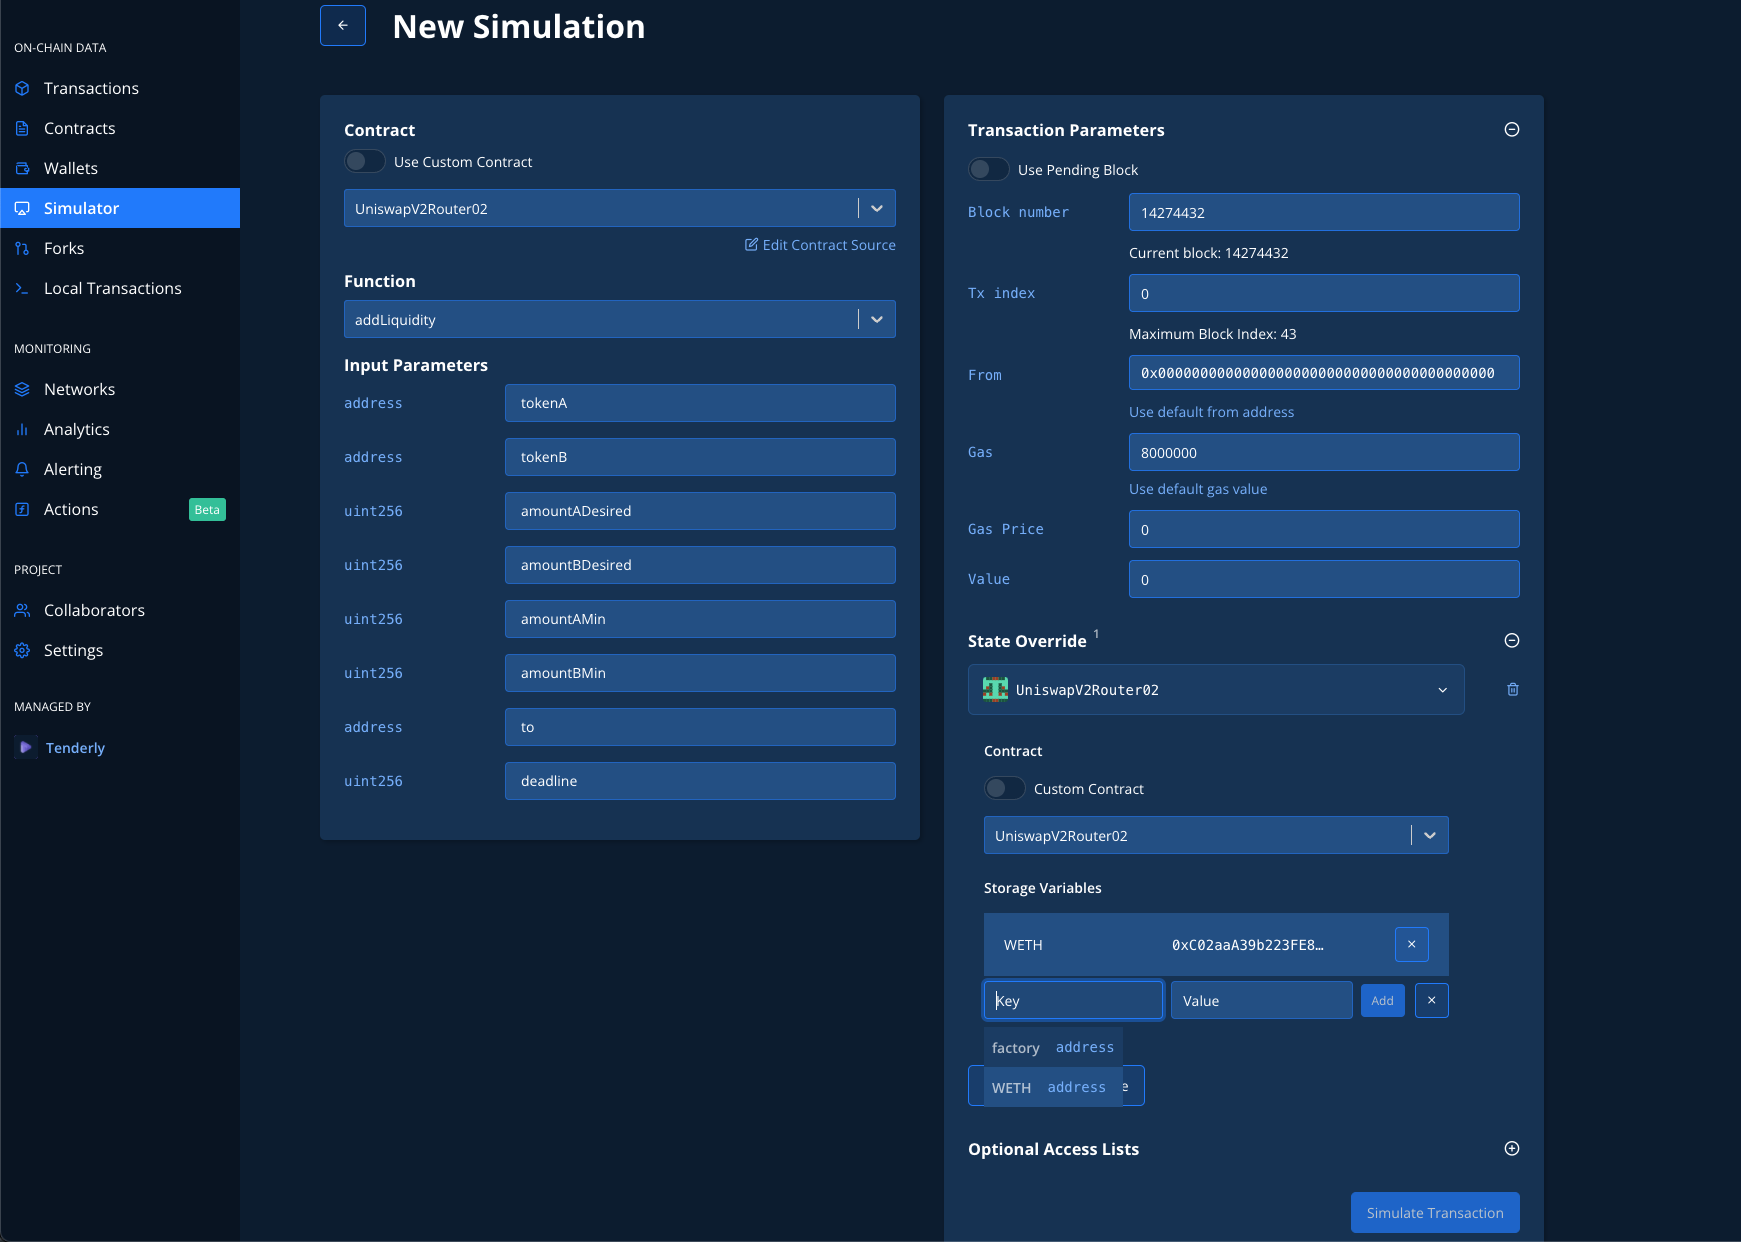Click the Add storage variable button

coord(1383,1000)
